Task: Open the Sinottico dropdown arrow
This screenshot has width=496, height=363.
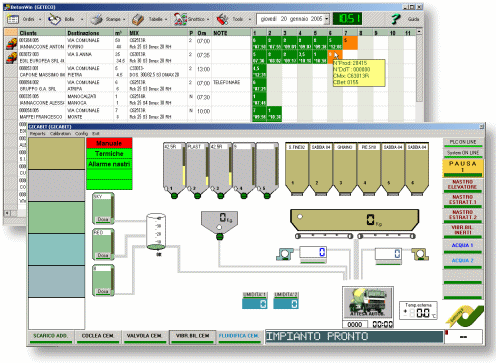Action: [x=208, y=19]
